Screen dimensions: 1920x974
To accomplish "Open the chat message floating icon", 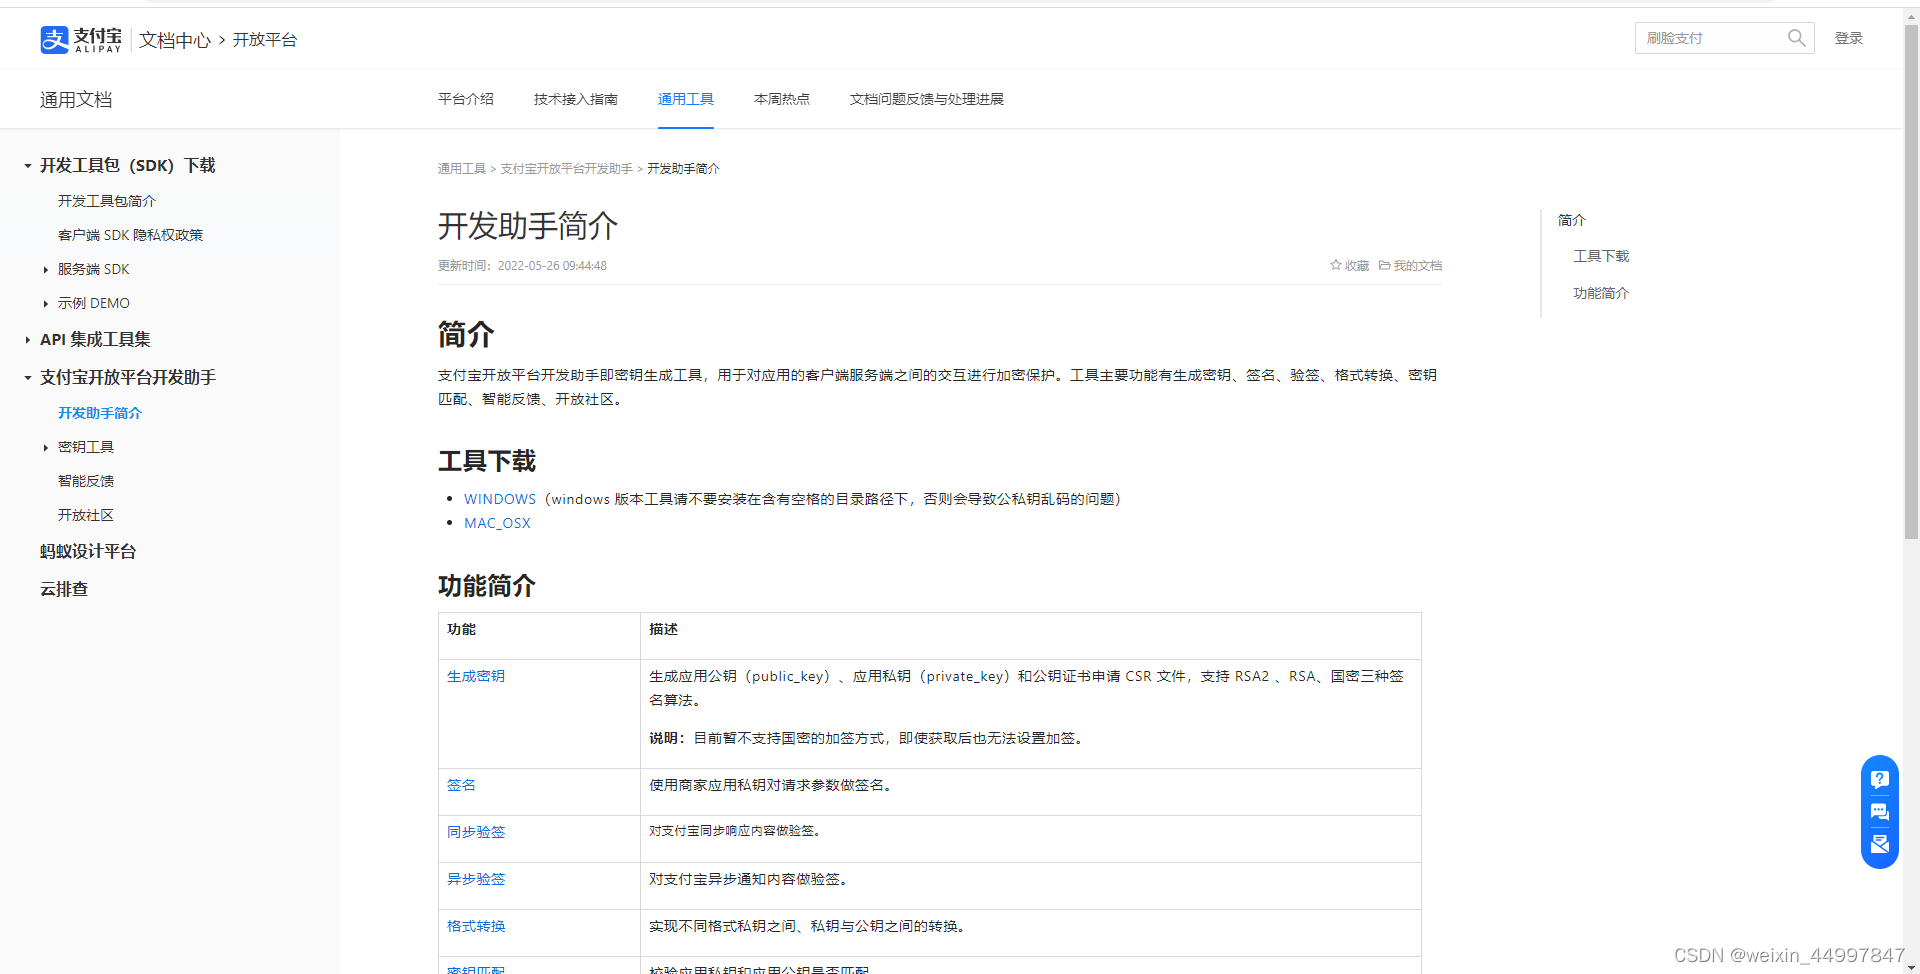I will (1879, 811).
